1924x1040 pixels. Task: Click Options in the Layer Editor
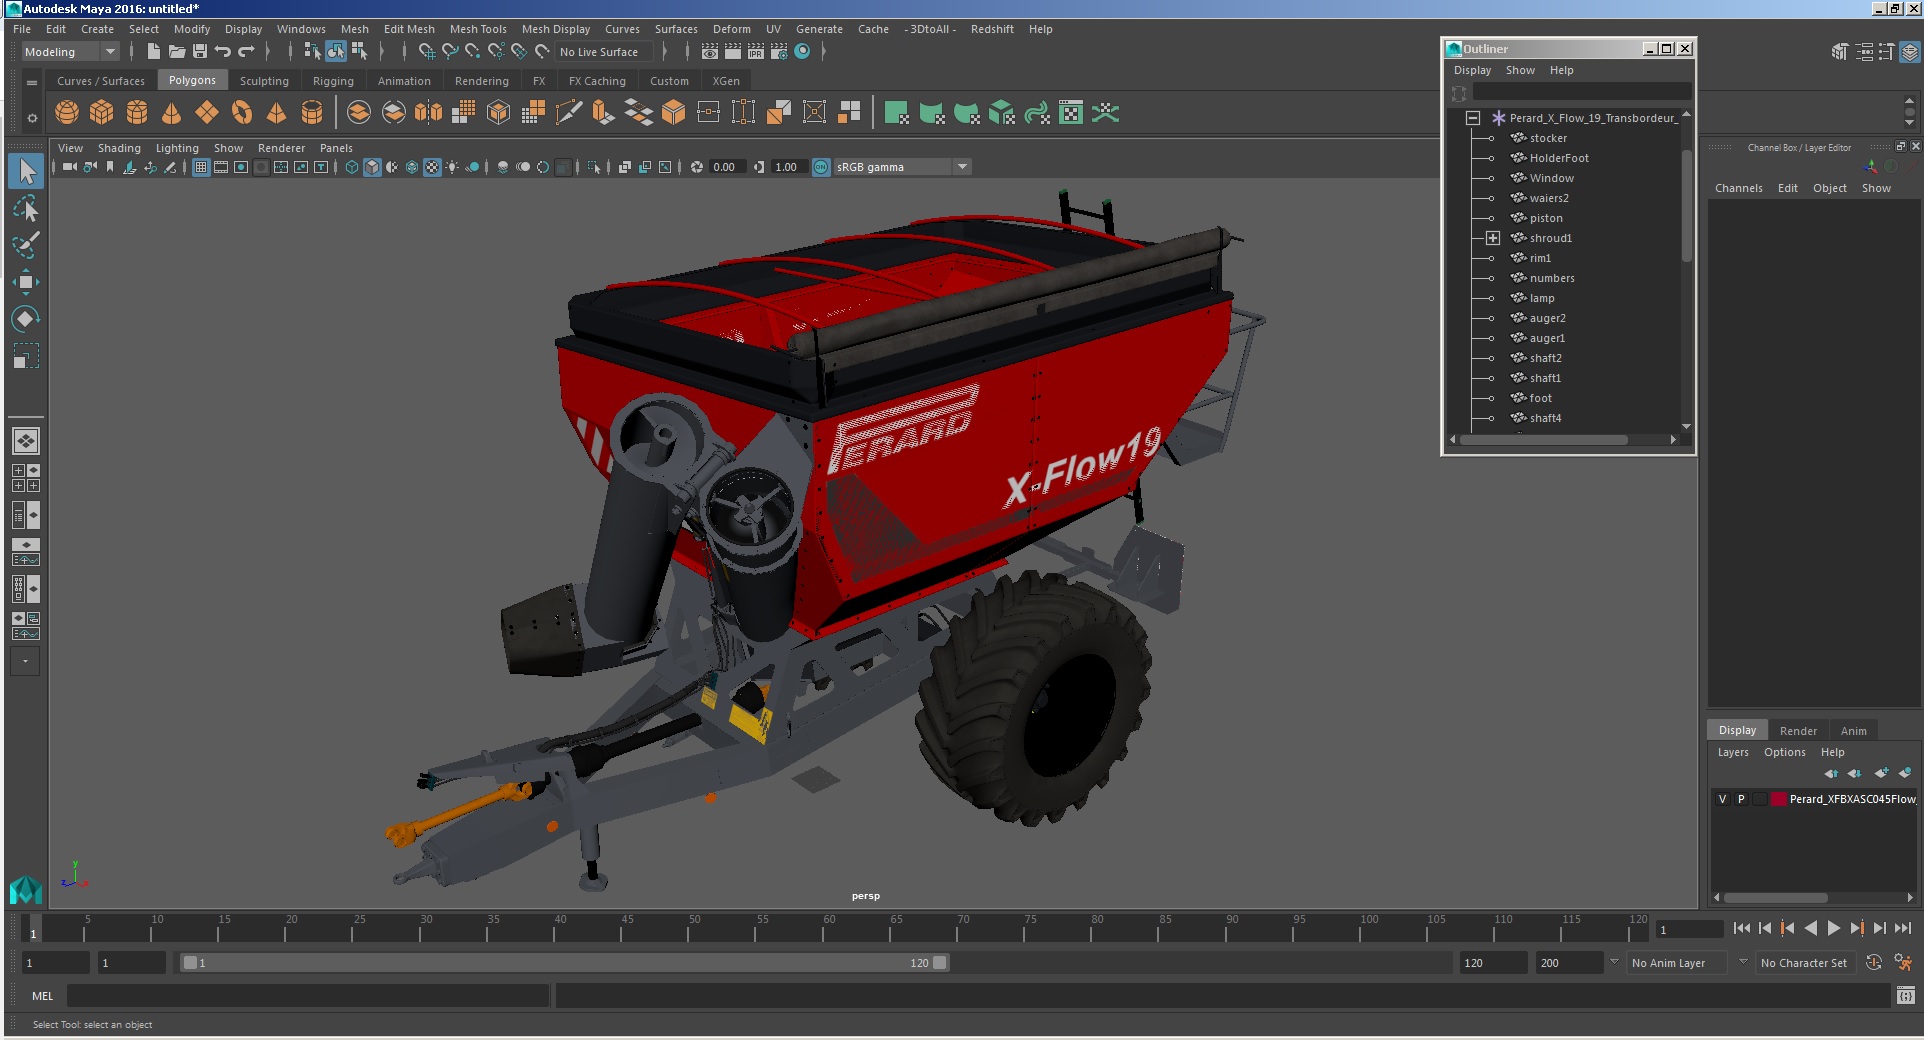click(x=1784, y=752)
